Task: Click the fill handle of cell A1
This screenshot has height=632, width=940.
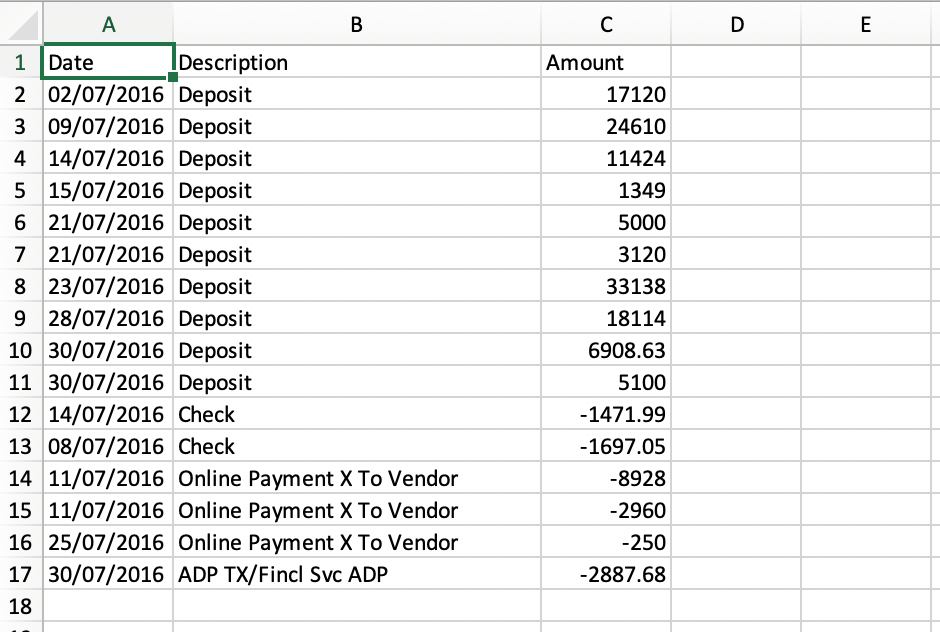Action: [x=173, y=77]
